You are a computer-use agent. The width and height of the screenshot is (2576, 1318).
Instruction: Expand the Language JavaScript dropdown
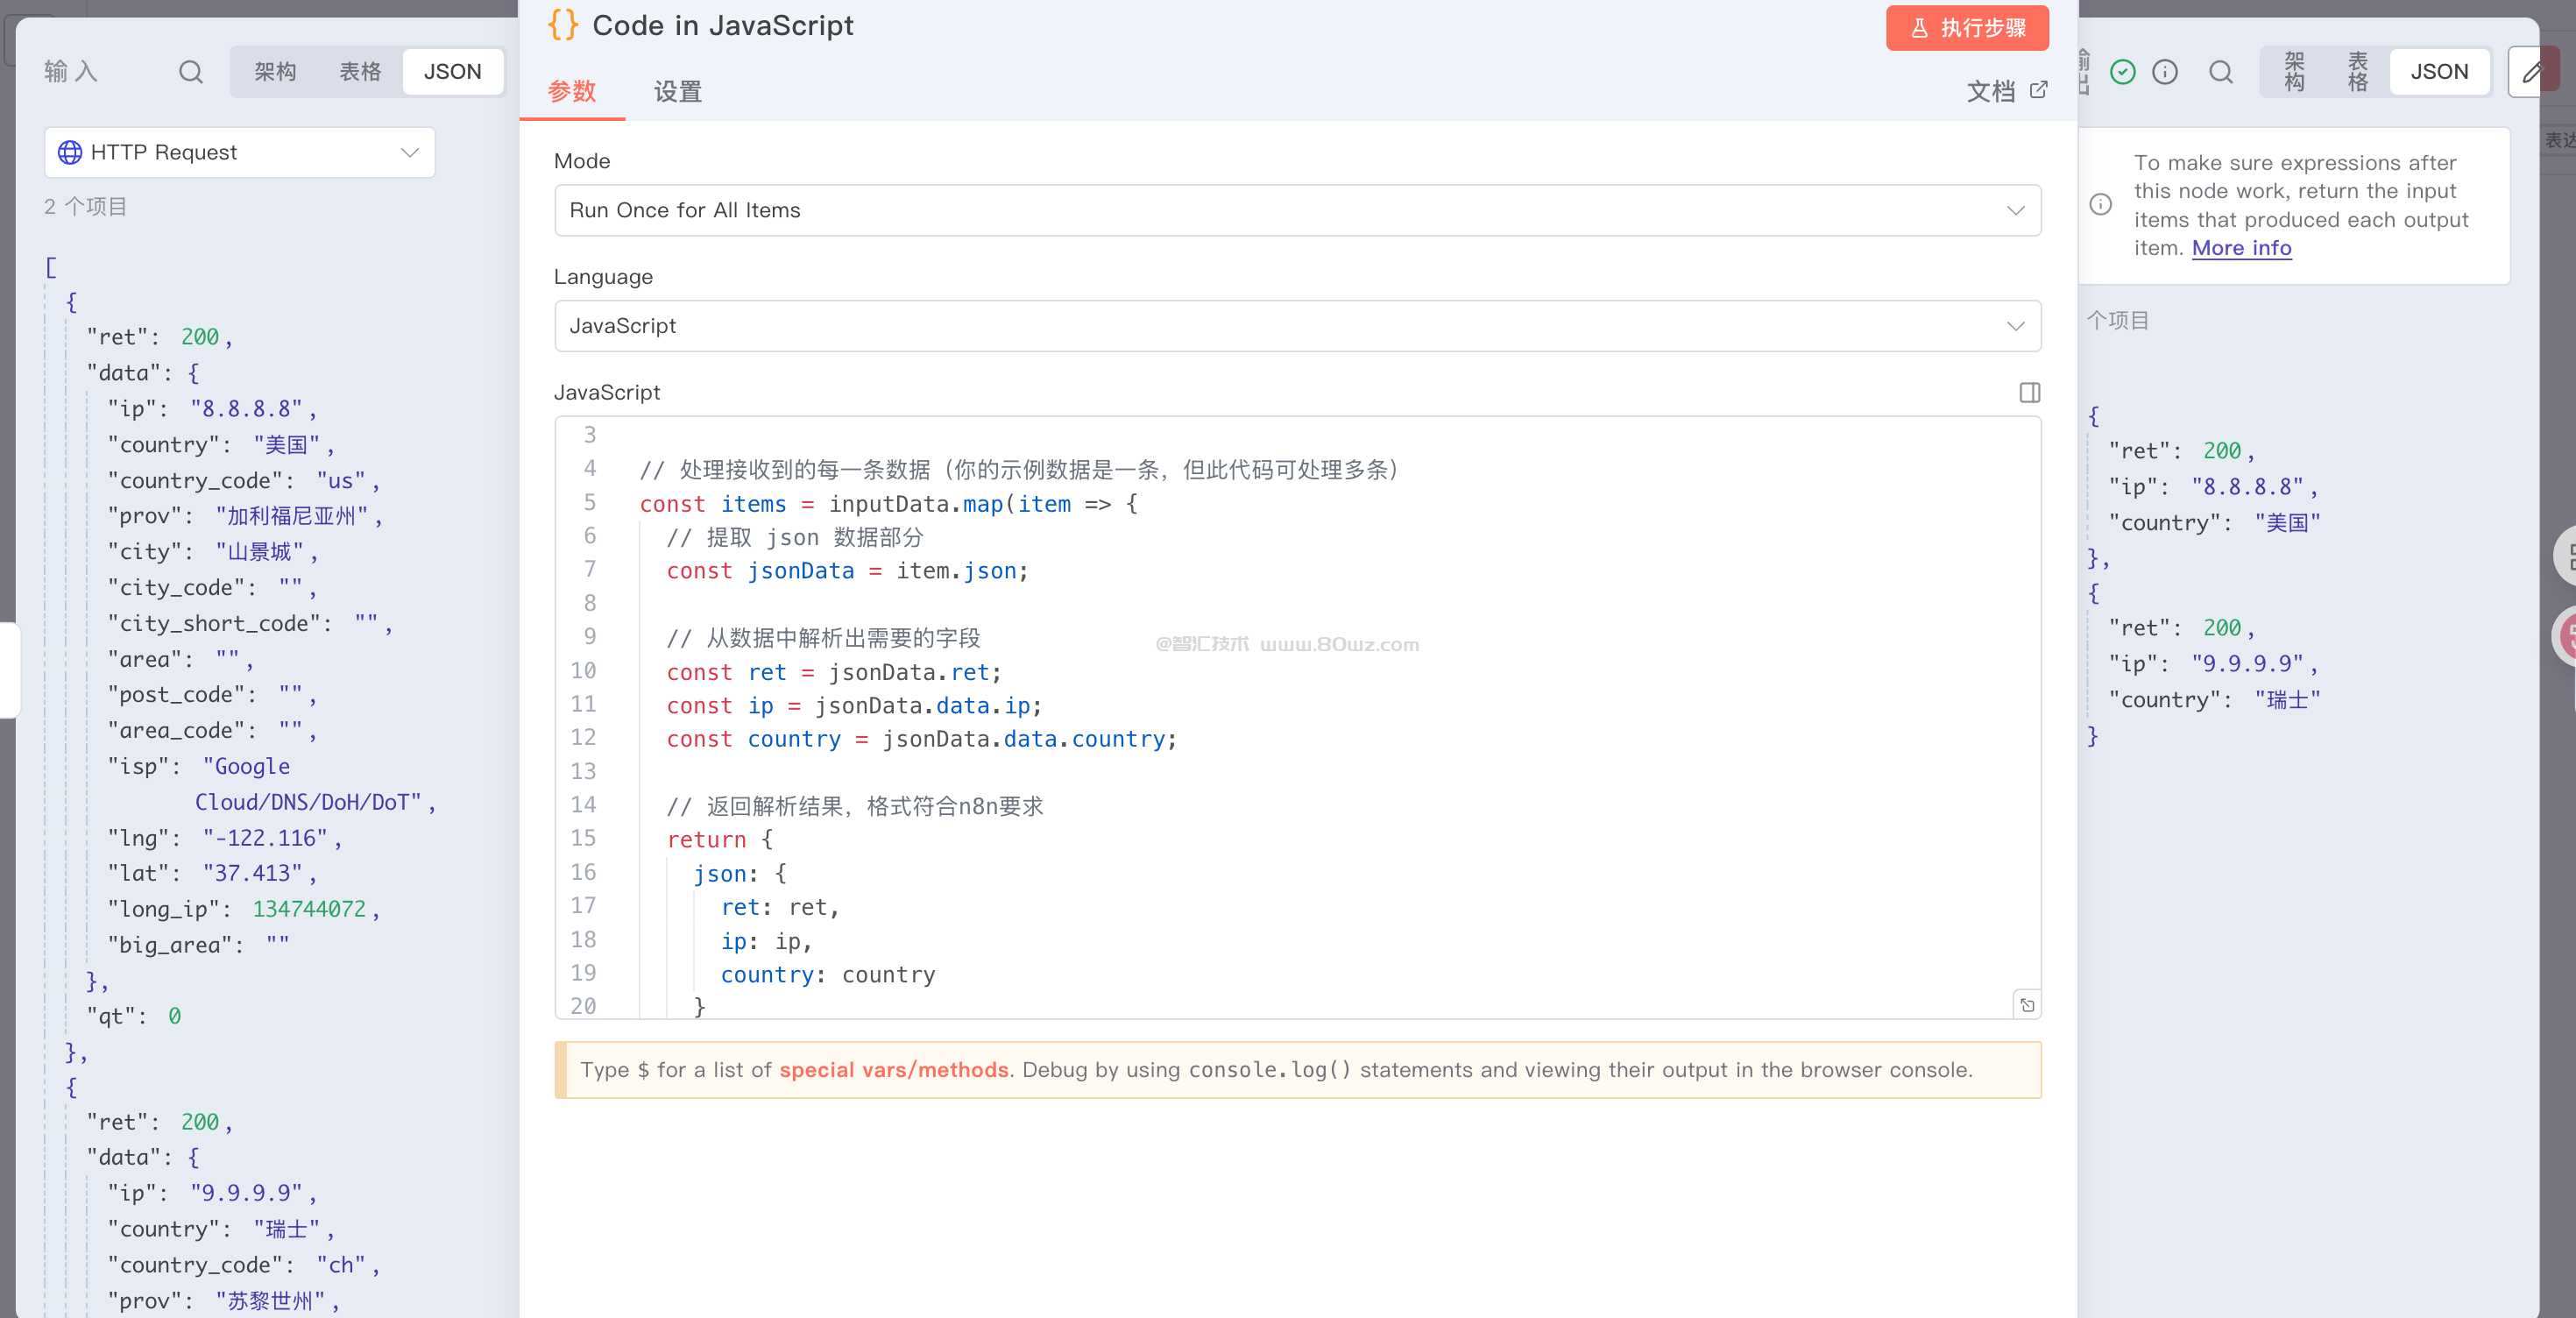point(1297,326)
